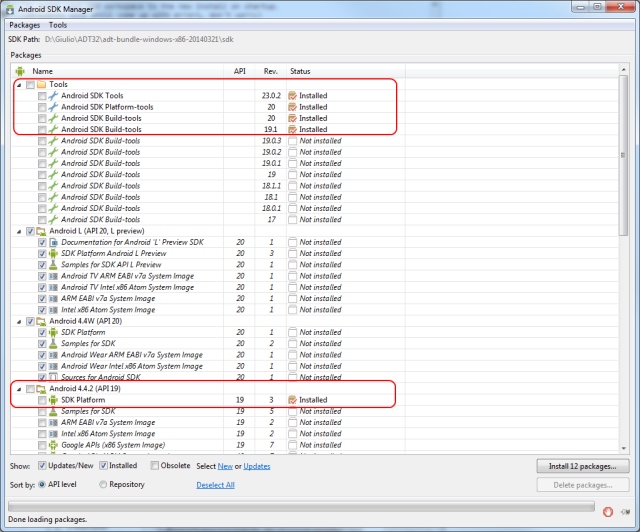The height and width of the screenshot is (532, 640).
Task: Click the wrench icon of Build-tools rev 17
Action: 53,220
